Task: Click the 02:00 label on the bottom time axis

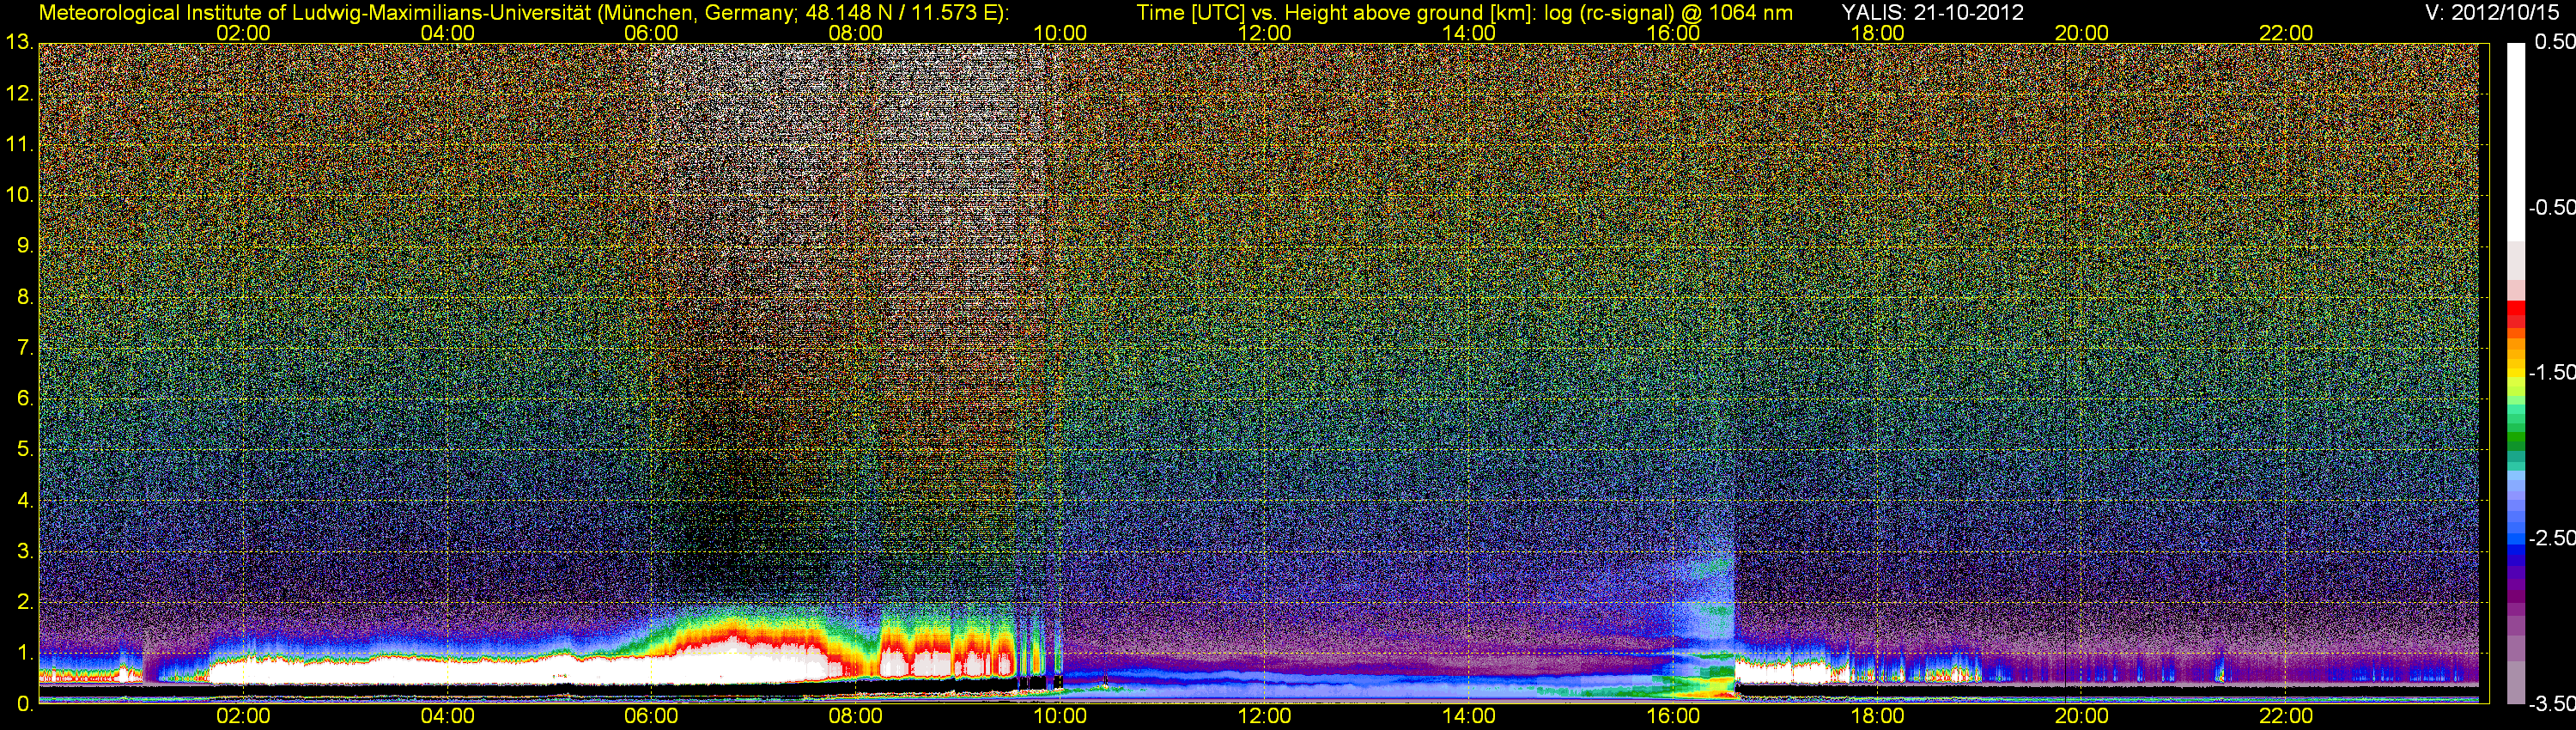Action: [x=243, y=716]
